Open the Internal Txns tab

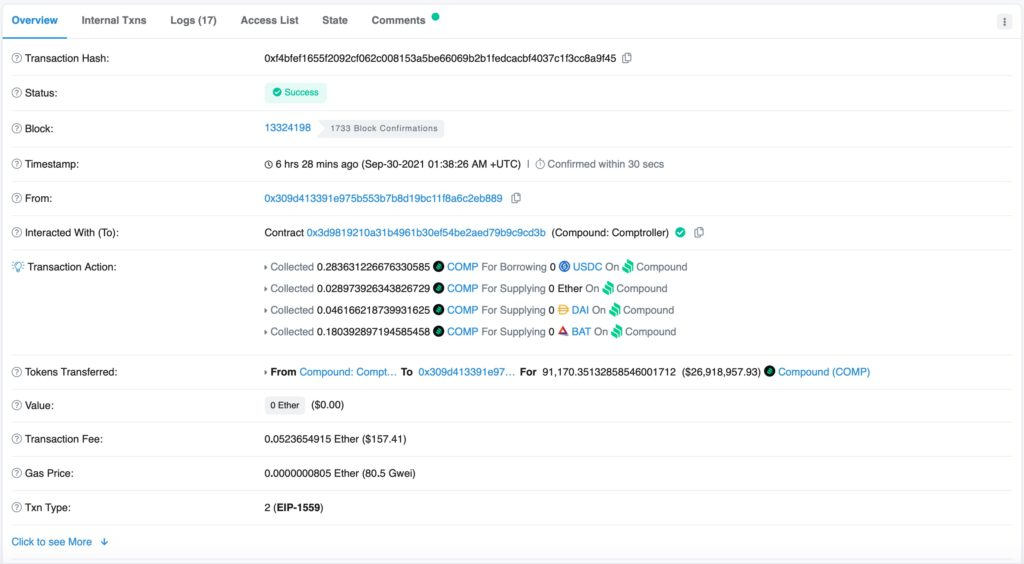[x=114, y=20]
